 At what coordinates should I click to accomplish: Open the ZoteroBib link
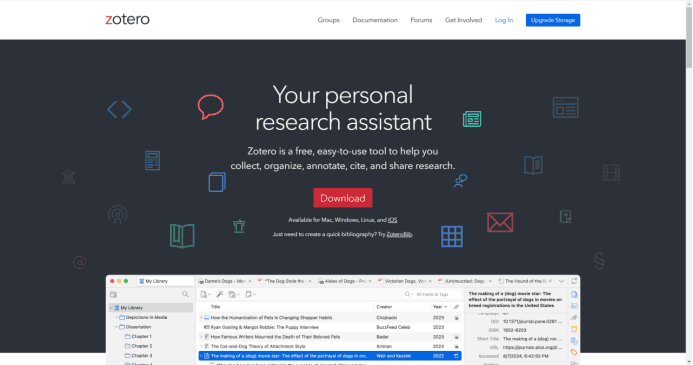[x=399, y=234]
